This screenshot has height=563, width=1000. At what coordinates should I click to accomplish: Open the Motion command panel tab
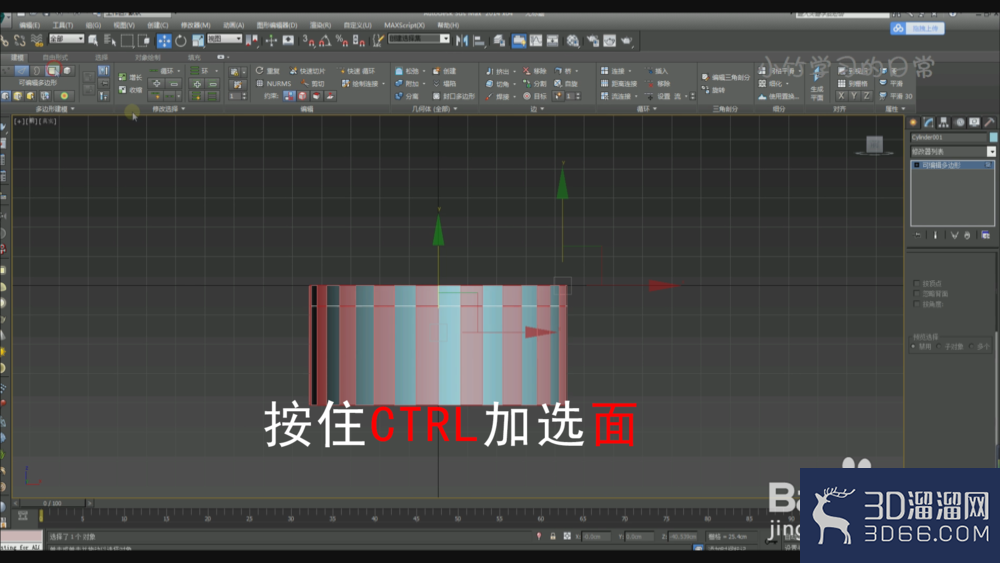click(x=959, y=122)
